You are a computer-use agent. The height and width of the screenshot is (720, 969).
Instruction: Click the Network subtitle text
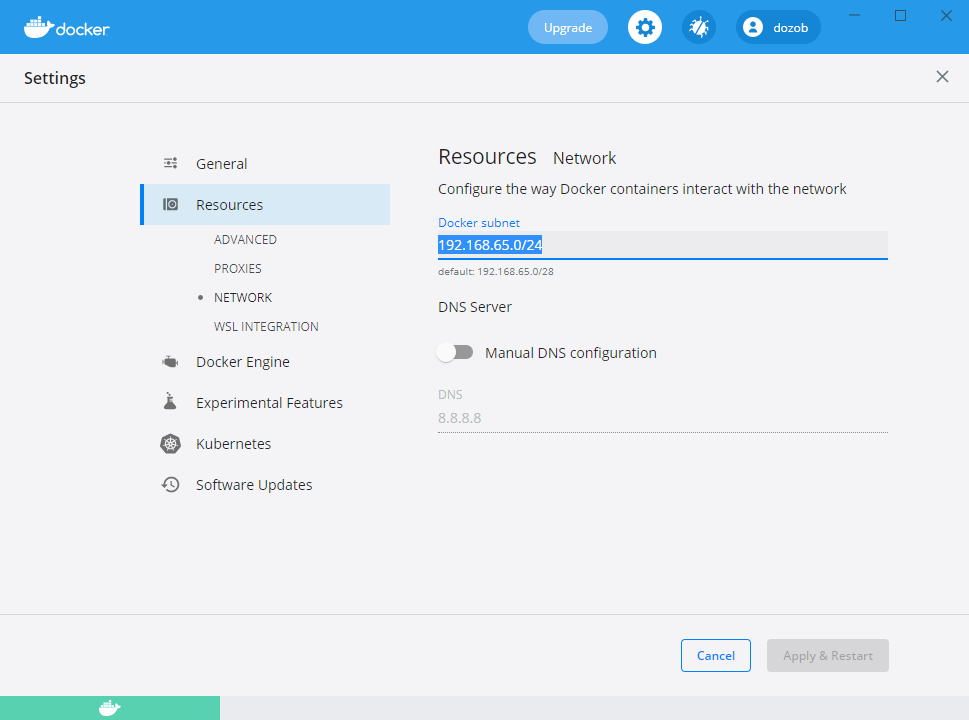[x=584, y=158]
